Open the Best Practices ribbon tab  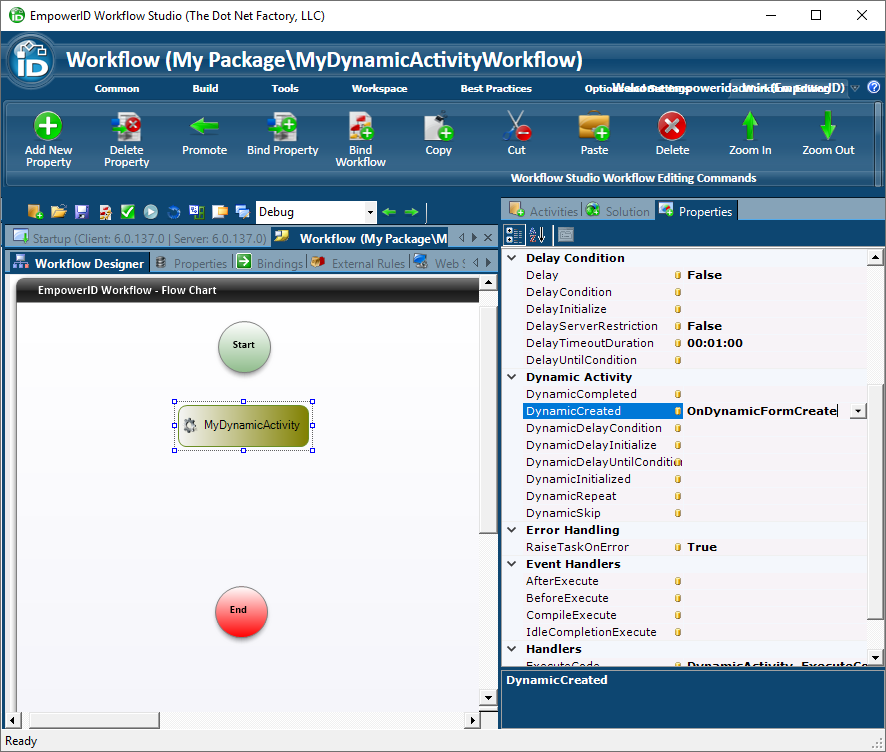click(x=496, y=88)
